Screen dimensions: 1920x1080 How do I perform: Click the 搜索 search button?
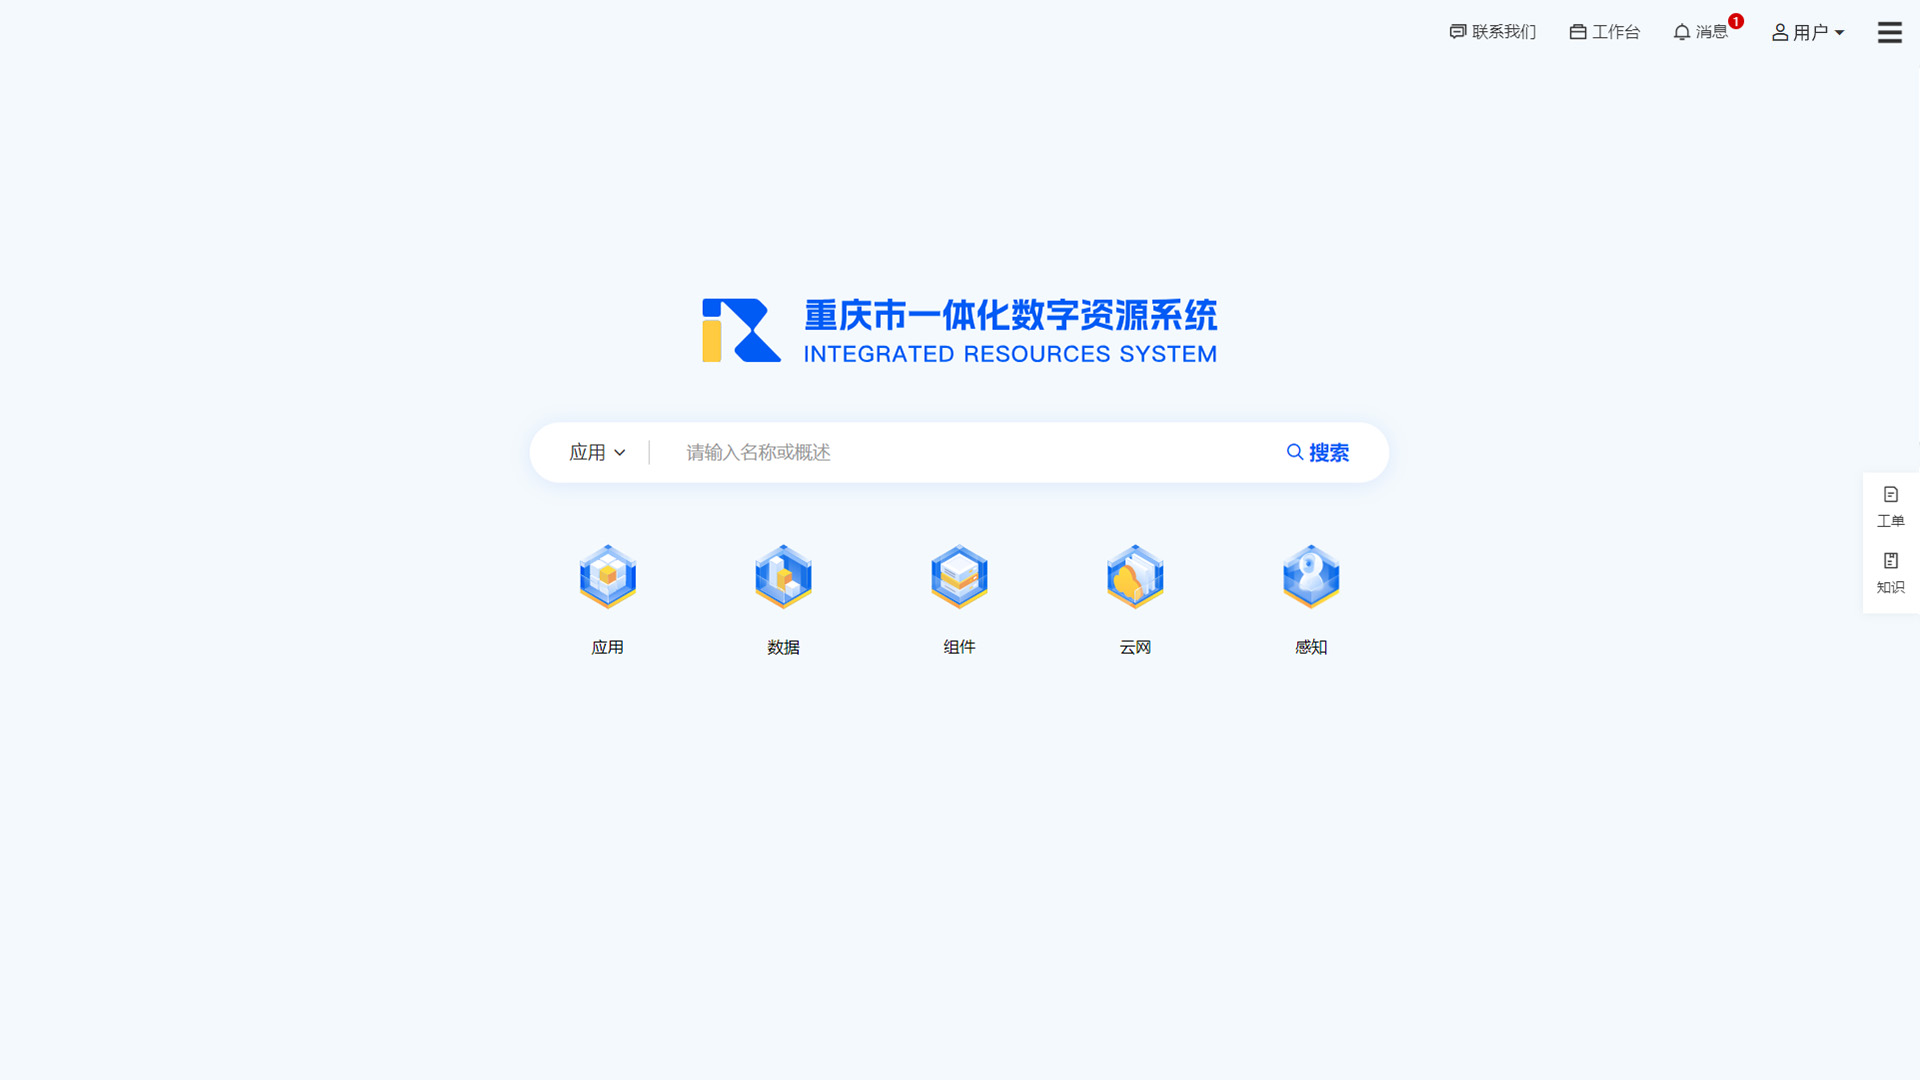[x=1317, y=452]
